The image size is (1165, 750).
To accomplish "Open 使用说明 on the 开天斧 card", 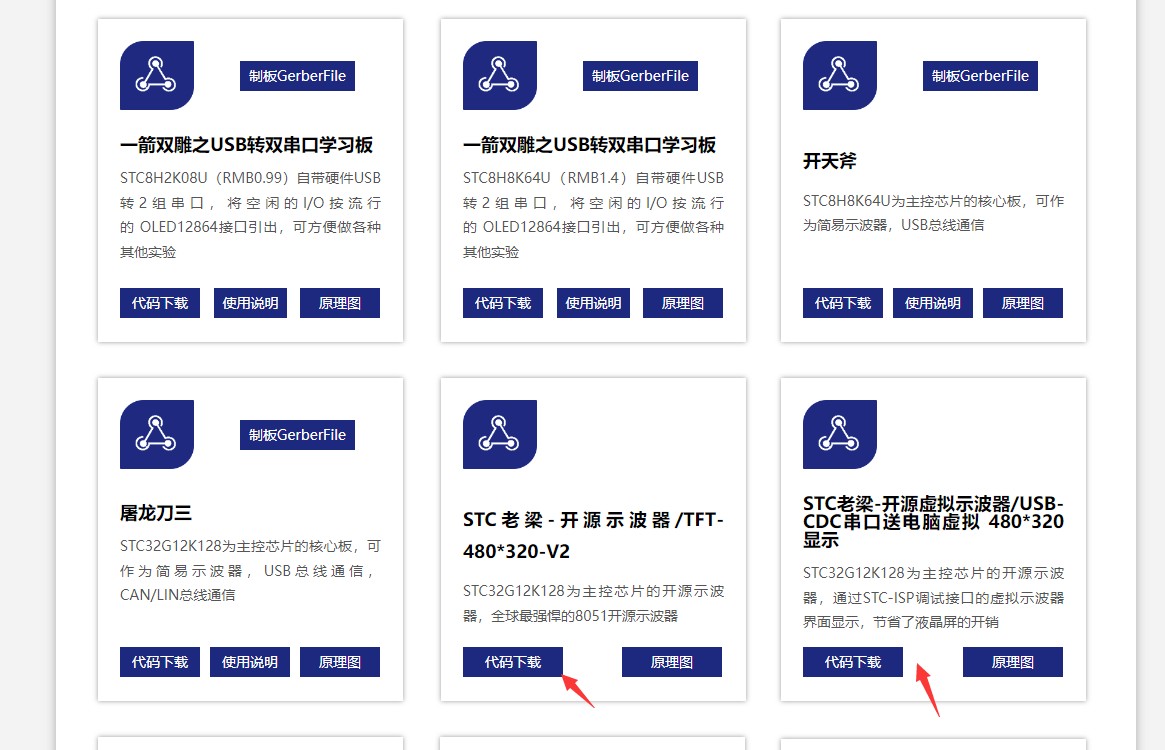I will (933, 303).
